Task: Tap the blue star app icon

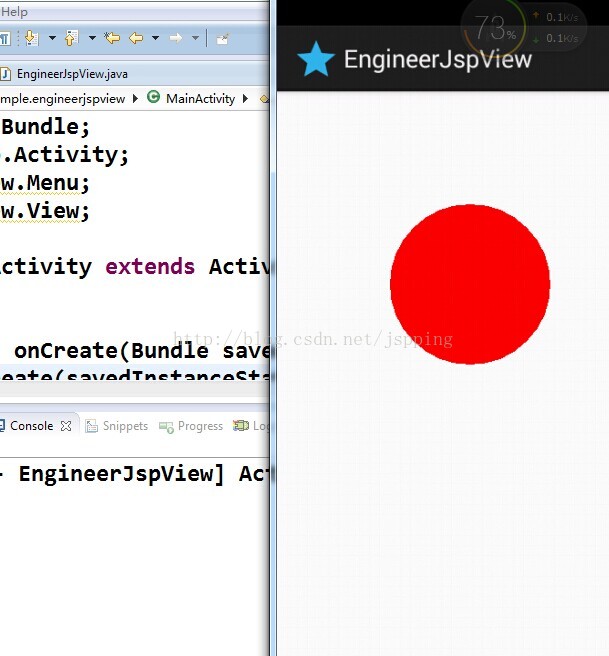Action: tap(316, 59)
